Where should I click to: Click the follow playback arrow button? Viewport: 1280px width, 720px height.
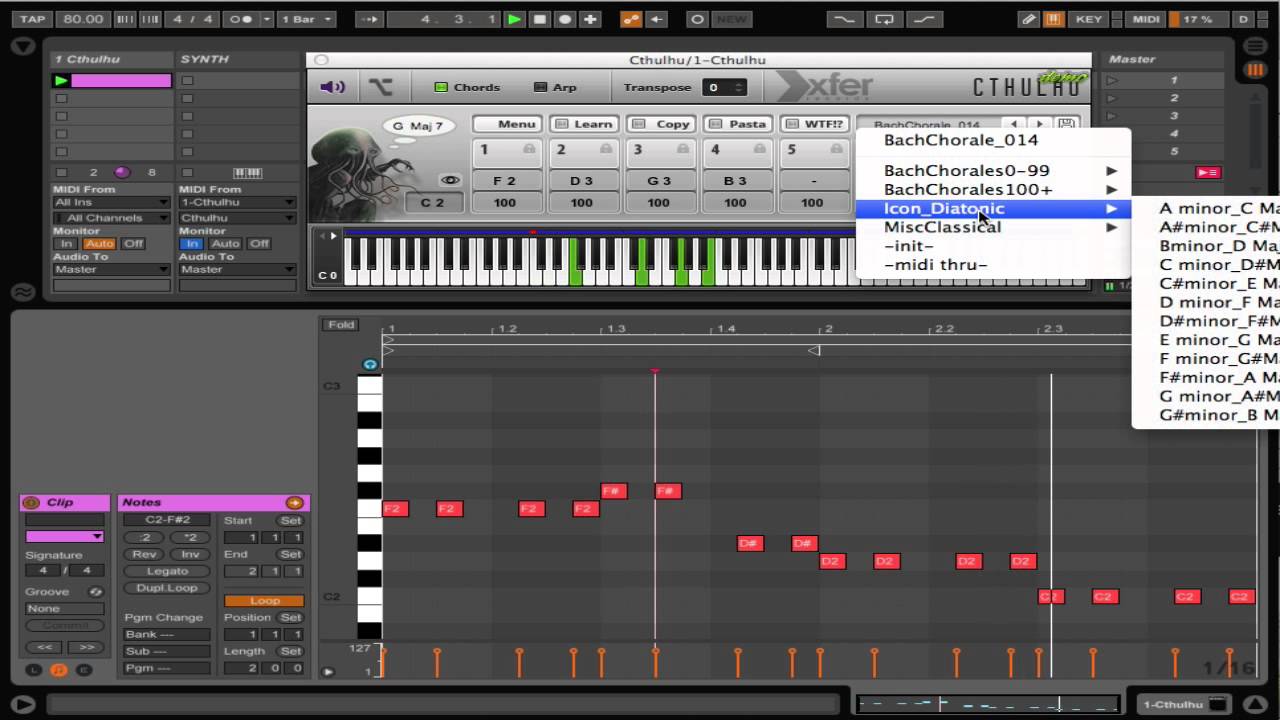369,19
